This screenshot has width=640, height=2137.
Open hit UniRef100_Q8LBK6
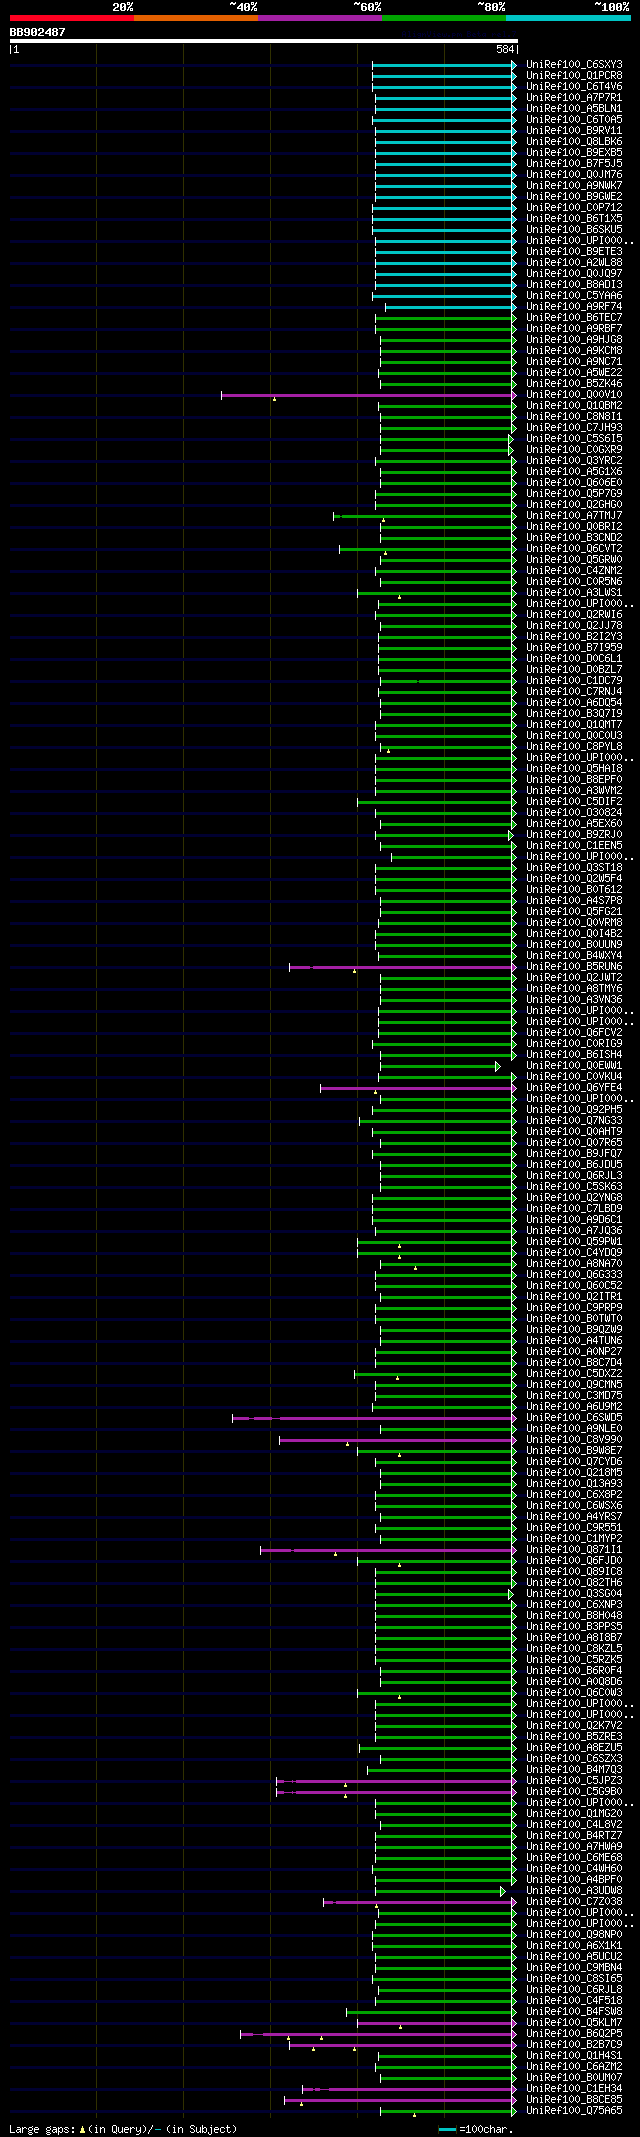click(574, 141)
